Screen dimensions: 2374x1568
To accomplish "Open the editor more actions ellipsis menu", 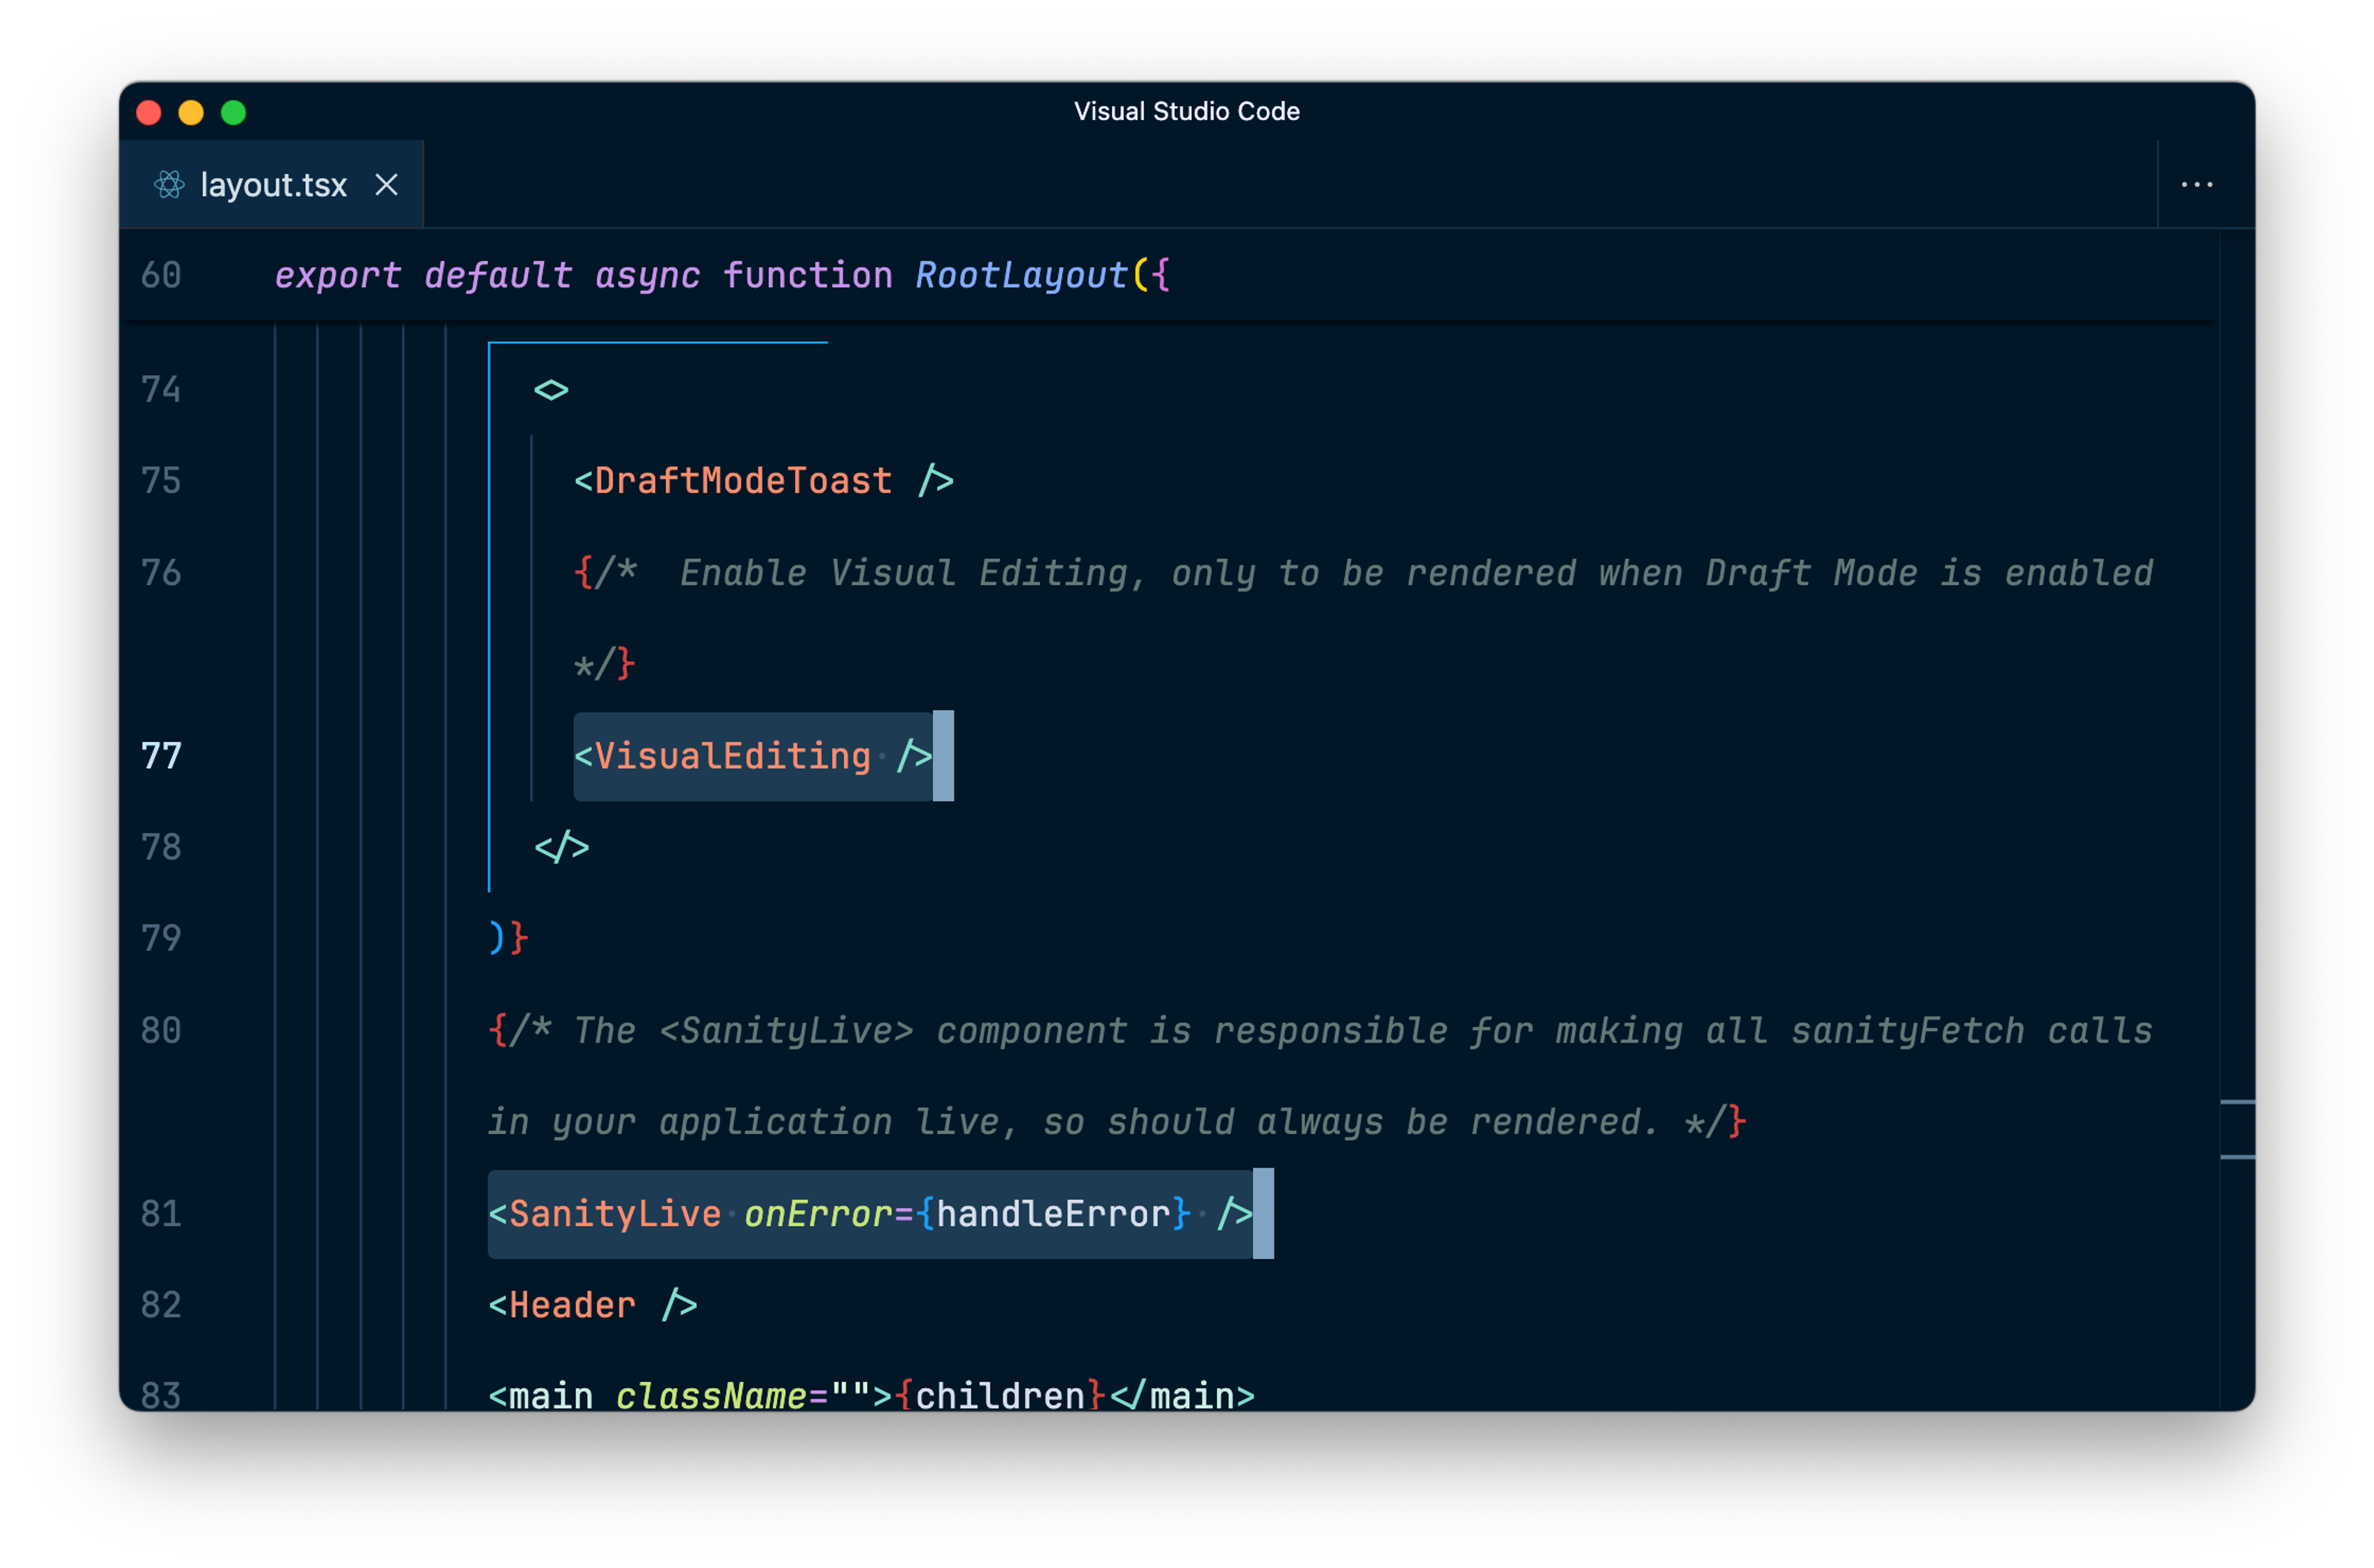I will tap(2196, 185).
